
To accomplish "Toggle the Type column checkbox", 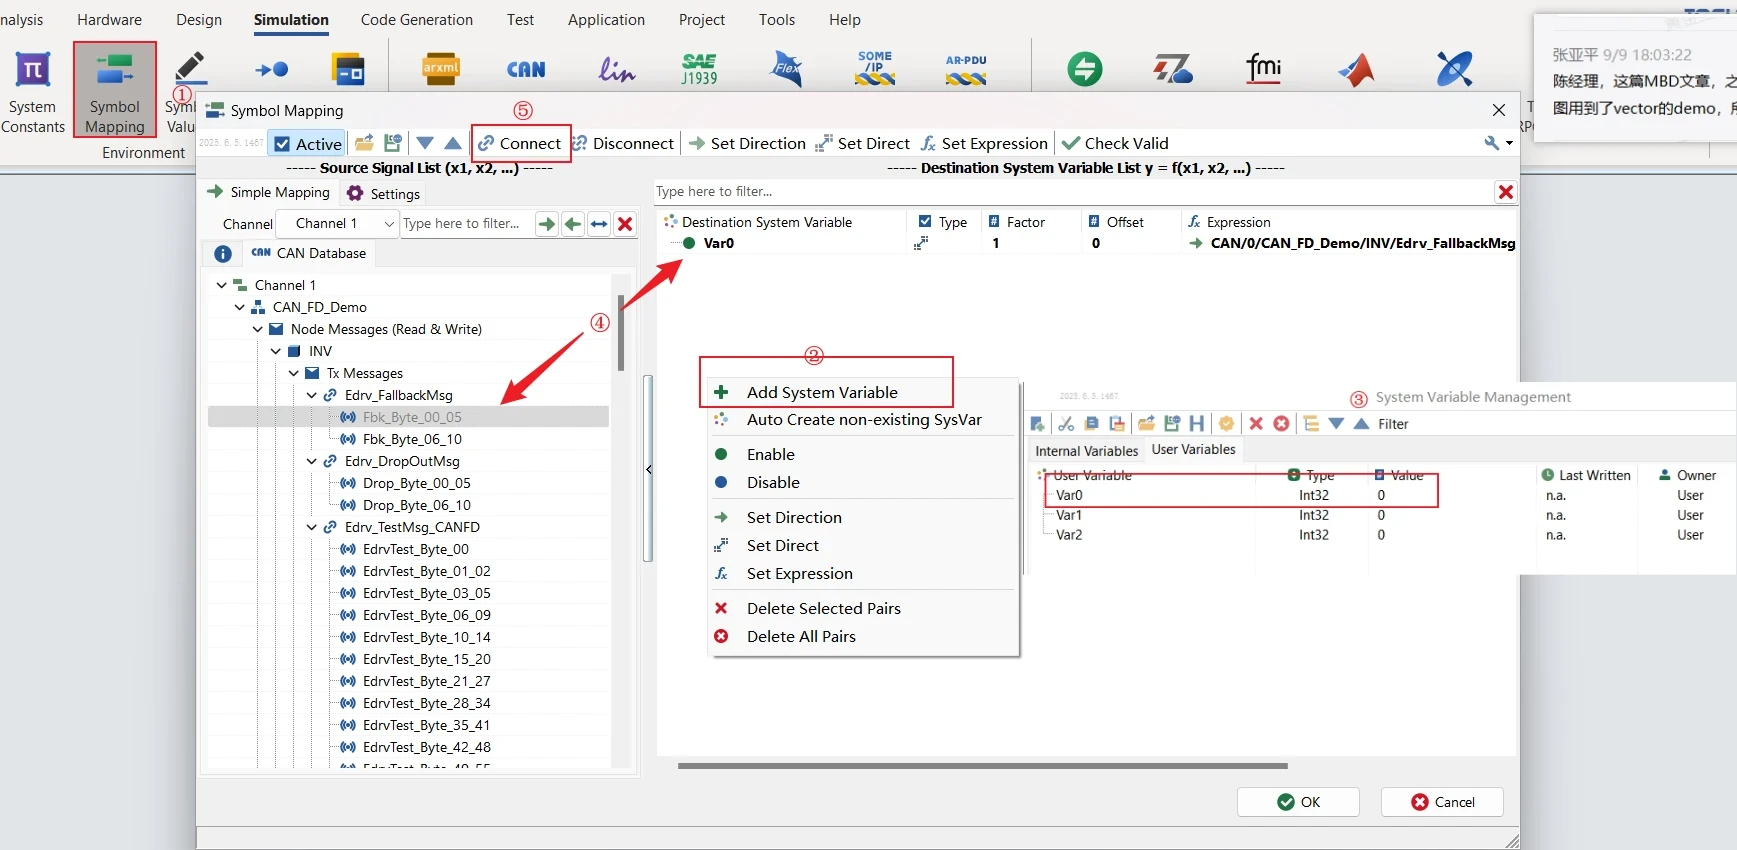I will [x=925, y=222].
